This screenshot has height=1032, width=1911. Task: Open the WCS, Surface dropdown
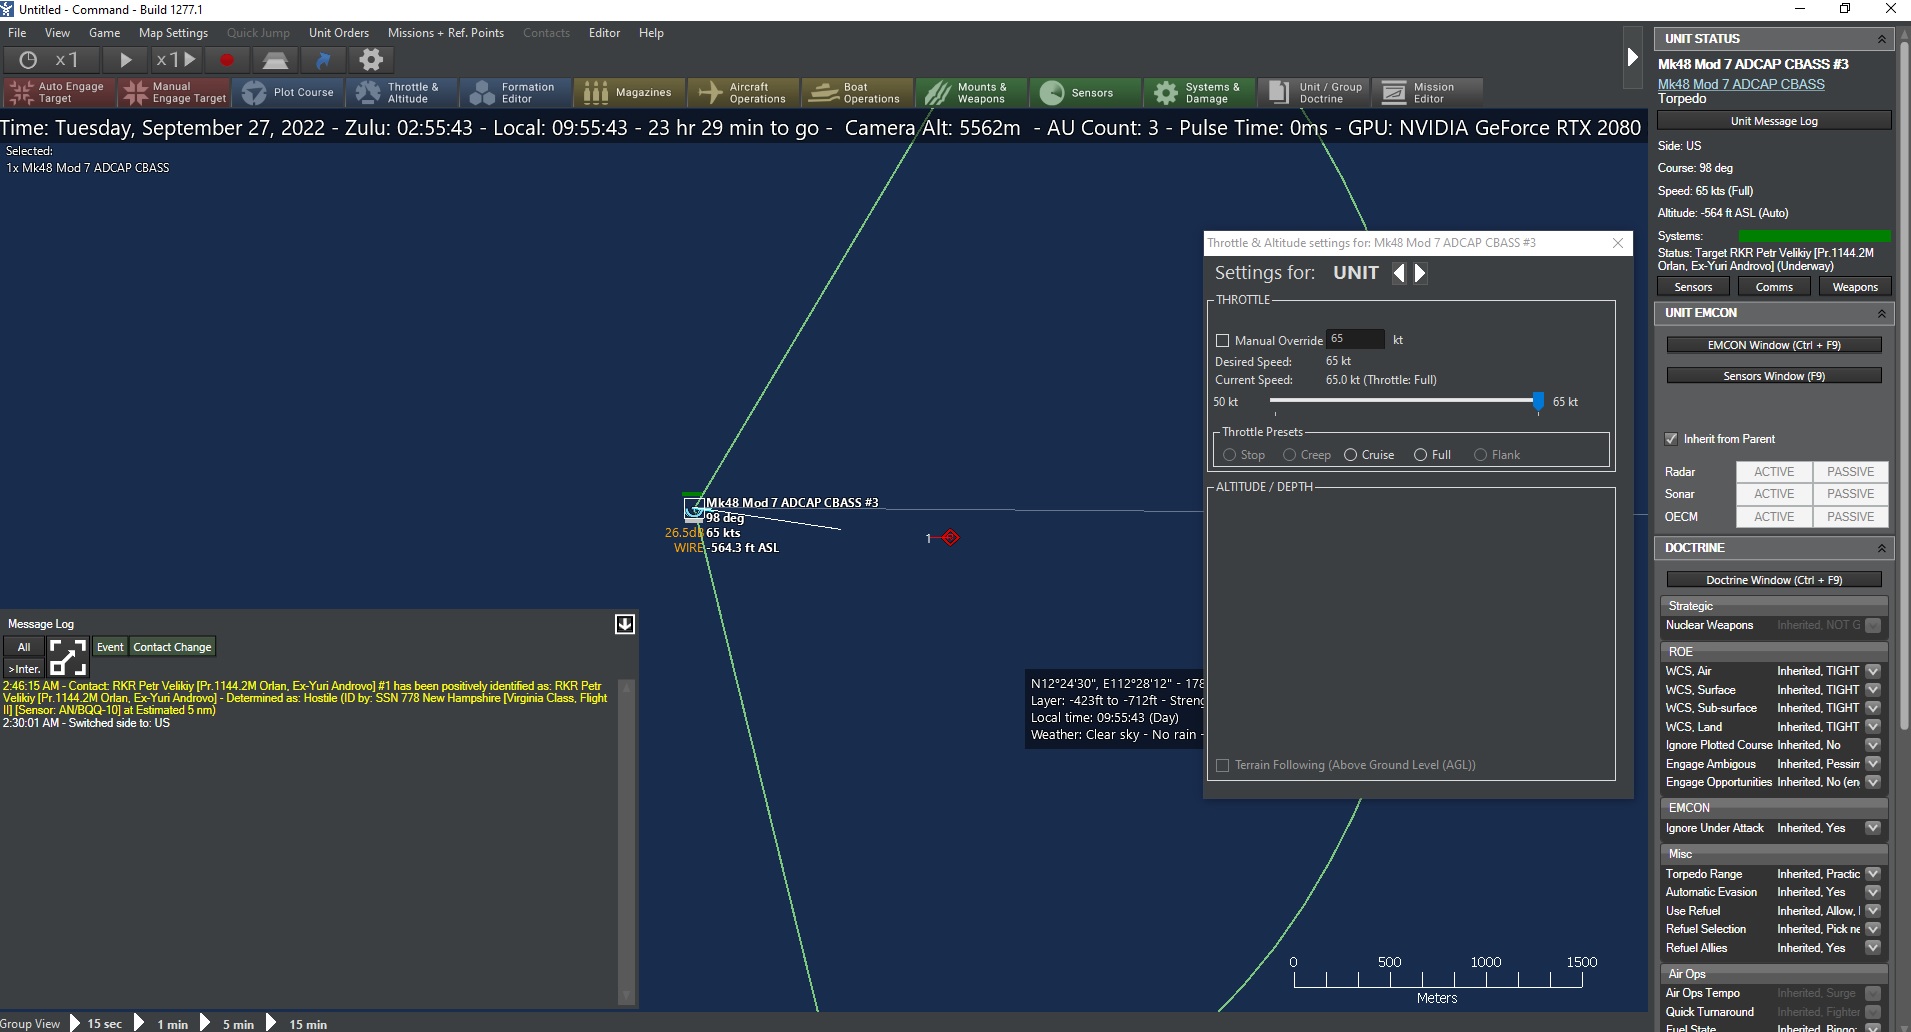click(x=1873, y=690)
